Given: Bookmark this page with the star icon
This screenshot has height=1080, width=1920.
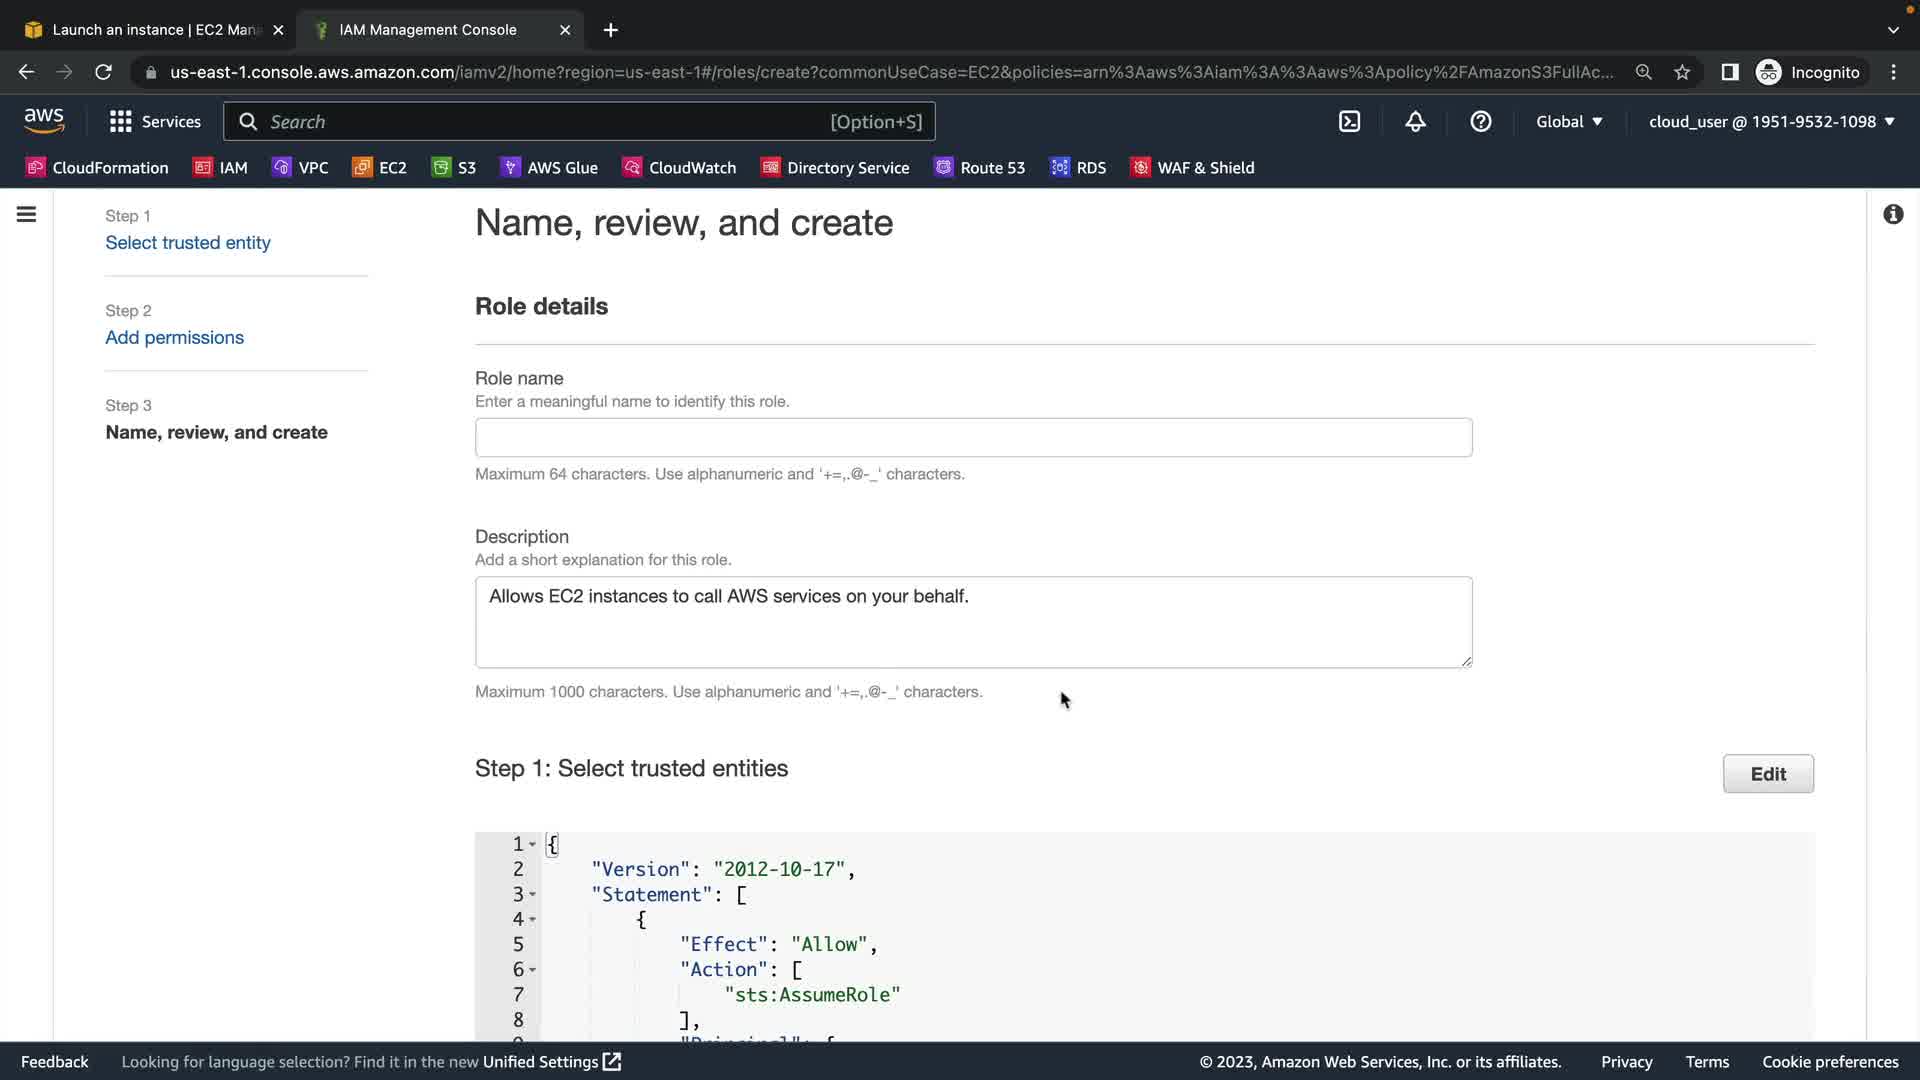Looking at the screenshot, I should tap(1682, 72).
